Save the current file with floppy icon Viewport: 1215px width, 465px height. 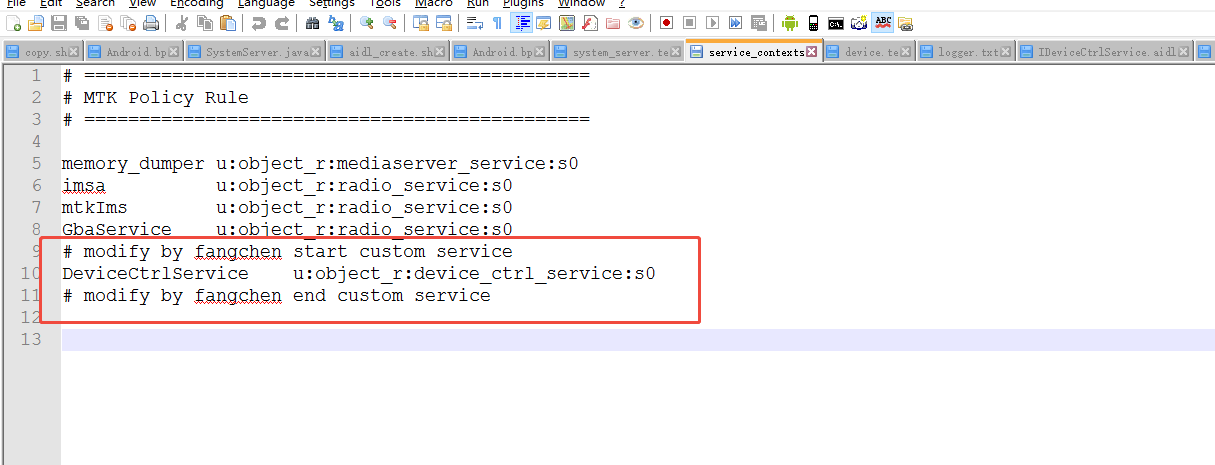(59, 22)
